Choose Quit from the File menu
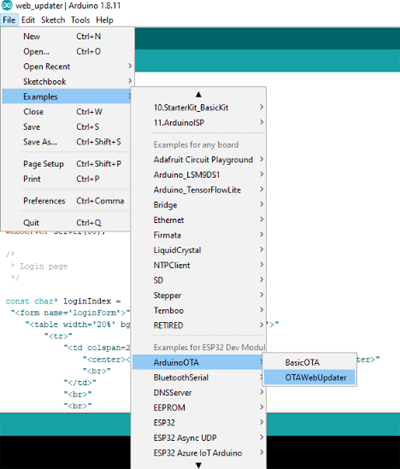Screen dimensions: 400x469 [66, 222]
